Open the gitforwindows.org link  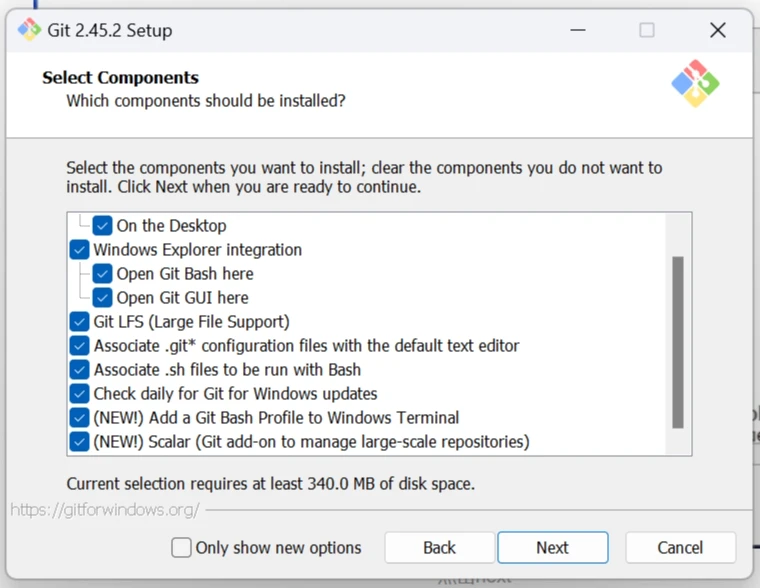105,510
